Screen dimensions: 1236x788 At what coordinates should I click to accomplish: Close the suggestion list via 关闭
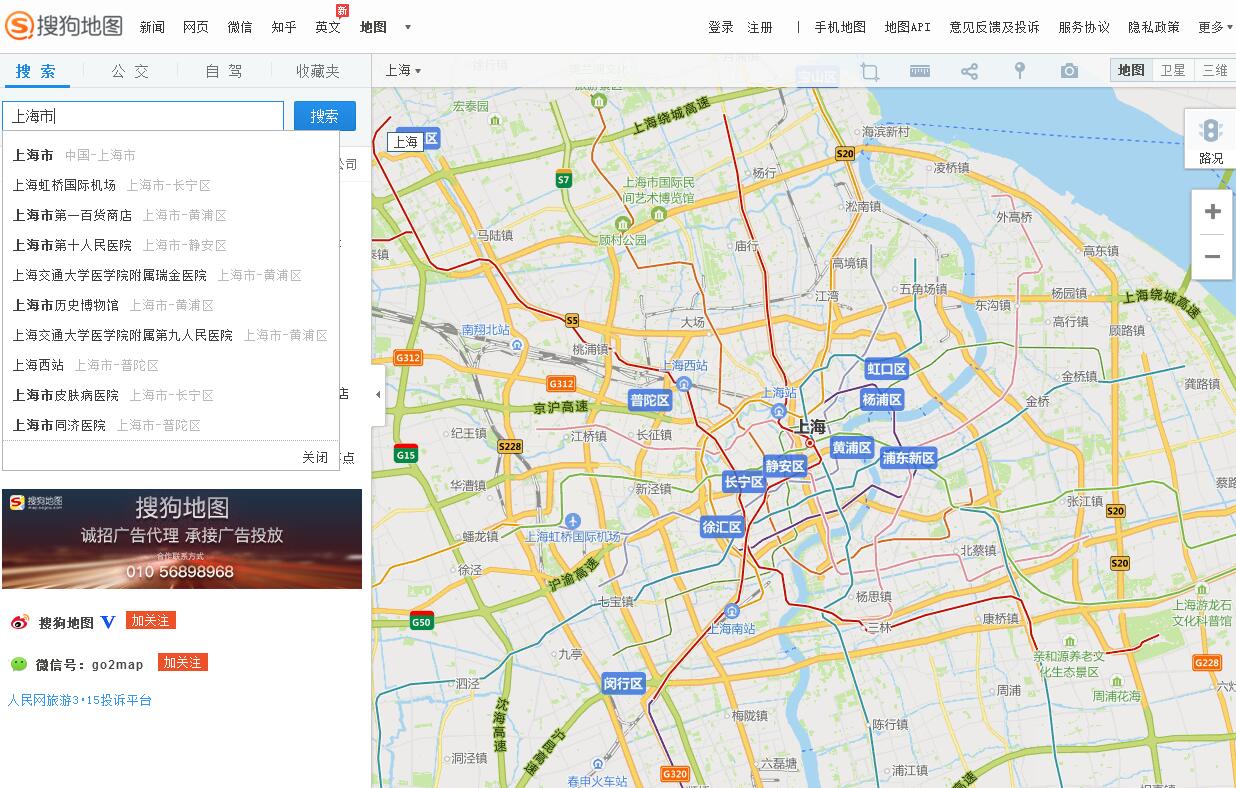[x=315, y=457]
